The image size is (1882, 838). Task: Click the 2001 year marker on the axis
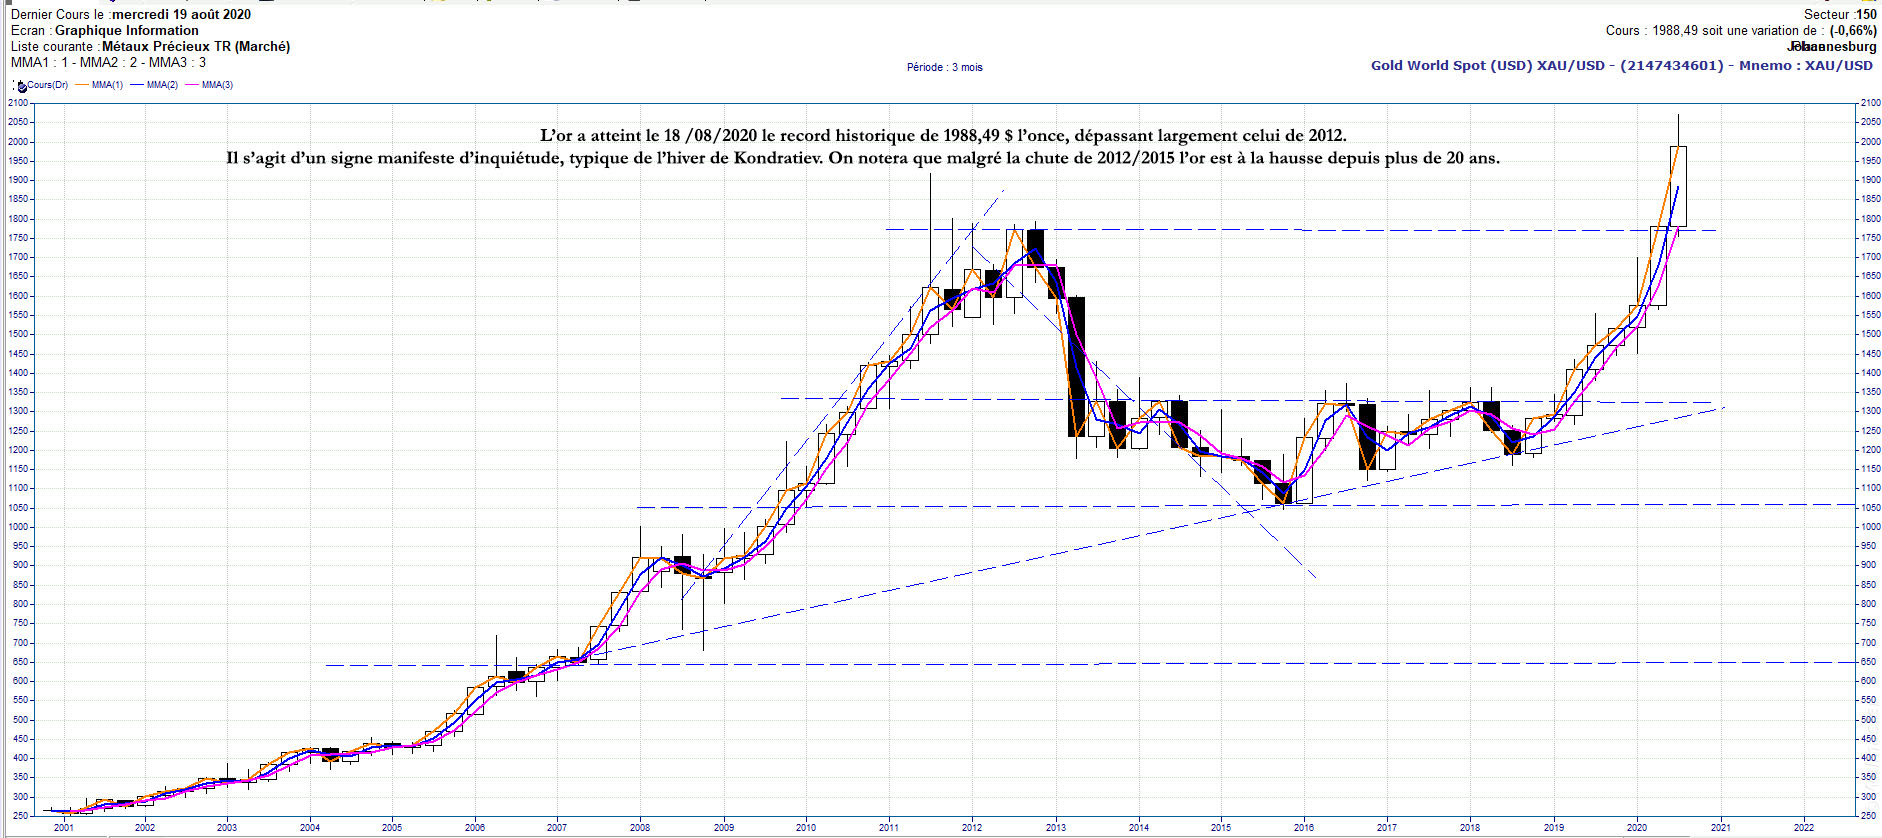[x=64, y=827]
